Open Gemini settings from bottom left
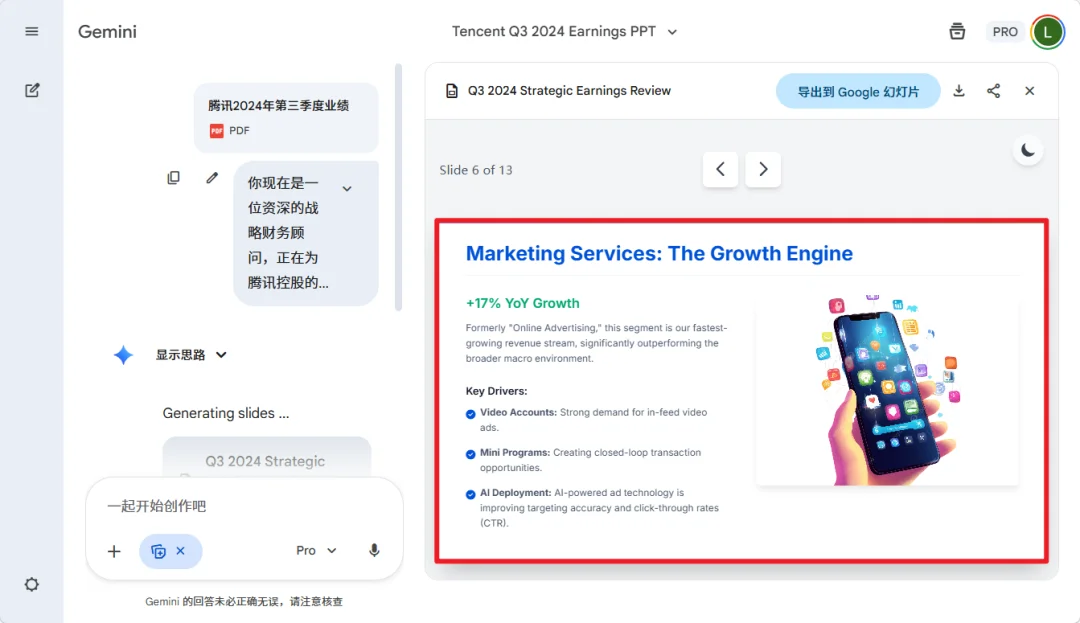 coord(31,584)
